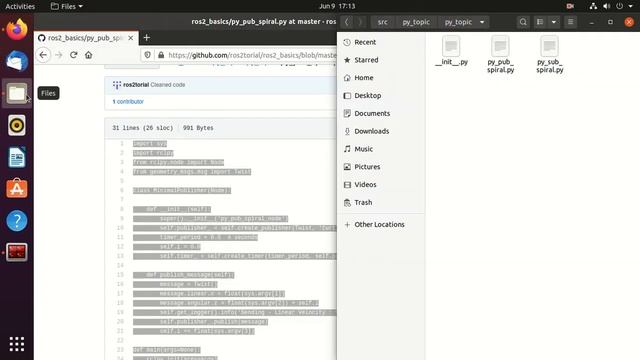Image resolution: width=640 pixels, height=360 pixels.
Task: Go to Home in the Files sidebar
Action: [x=381, y=78]
